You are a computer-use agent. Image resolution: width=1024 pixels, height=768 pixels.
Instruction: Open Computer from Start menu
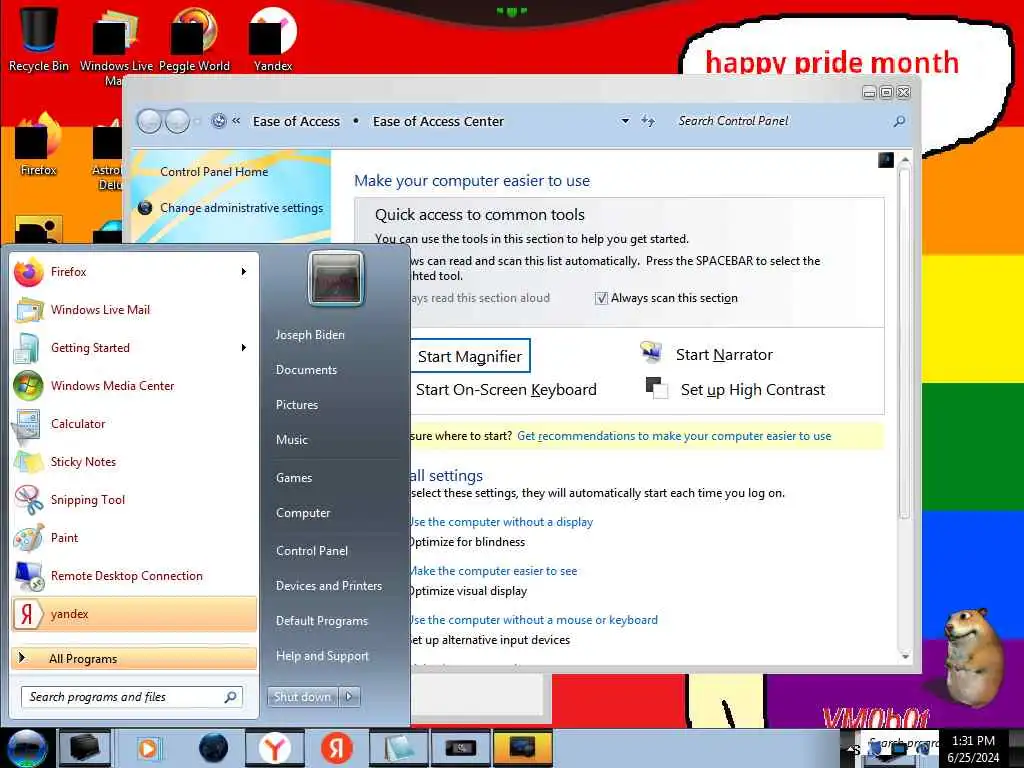[x=303, y=513]
